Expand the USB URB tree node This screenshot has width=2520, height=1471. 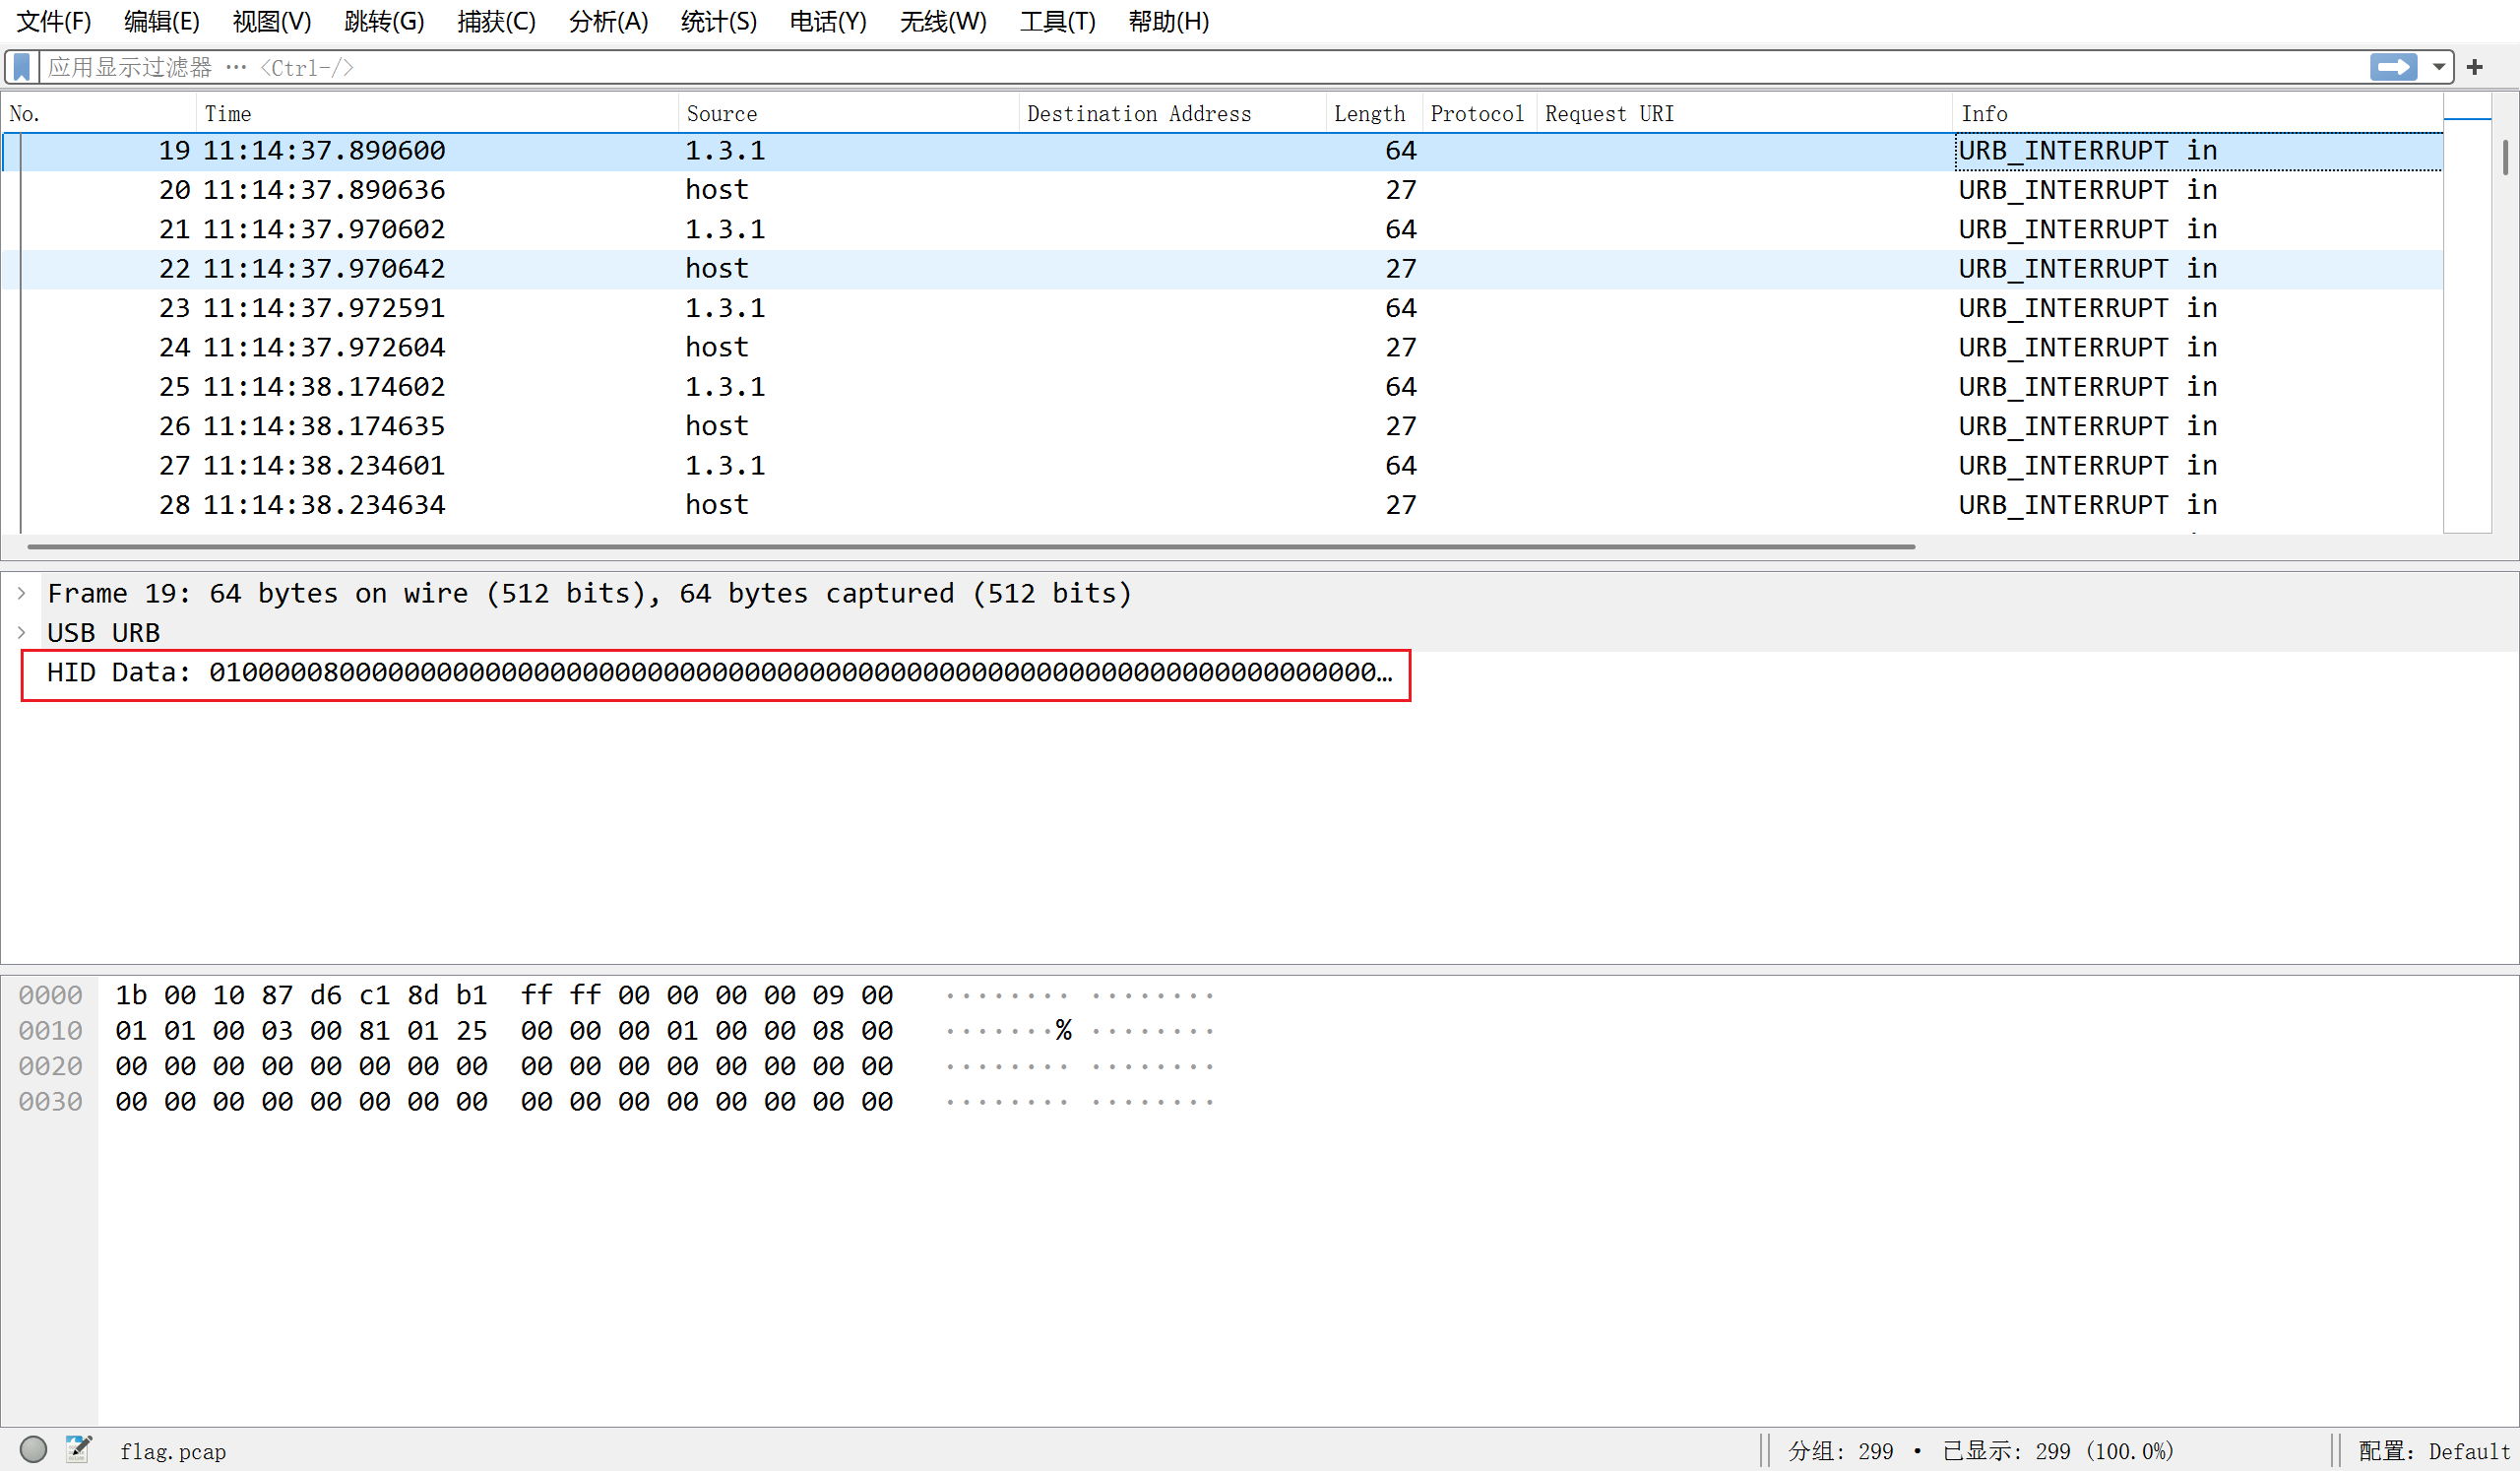click(22, 632)
